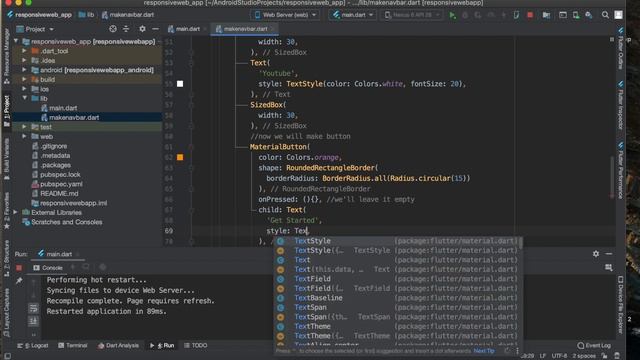This screenshot has width=640, height=360.
Task: Expand the android folder in tree
Action: point(25,70)
